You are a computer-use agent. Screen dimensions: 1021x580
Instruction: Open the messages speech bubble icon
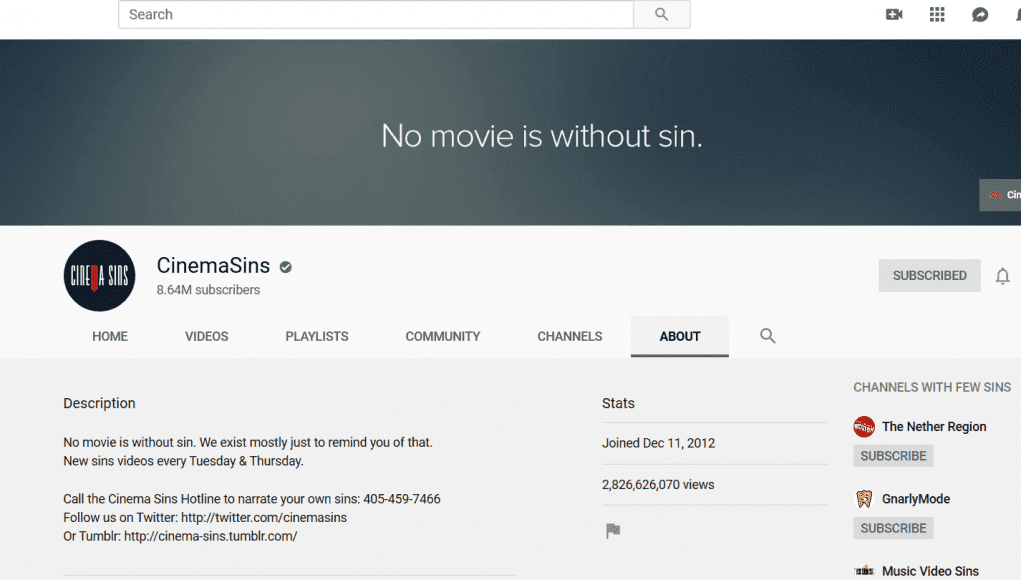tap(980, 14)
